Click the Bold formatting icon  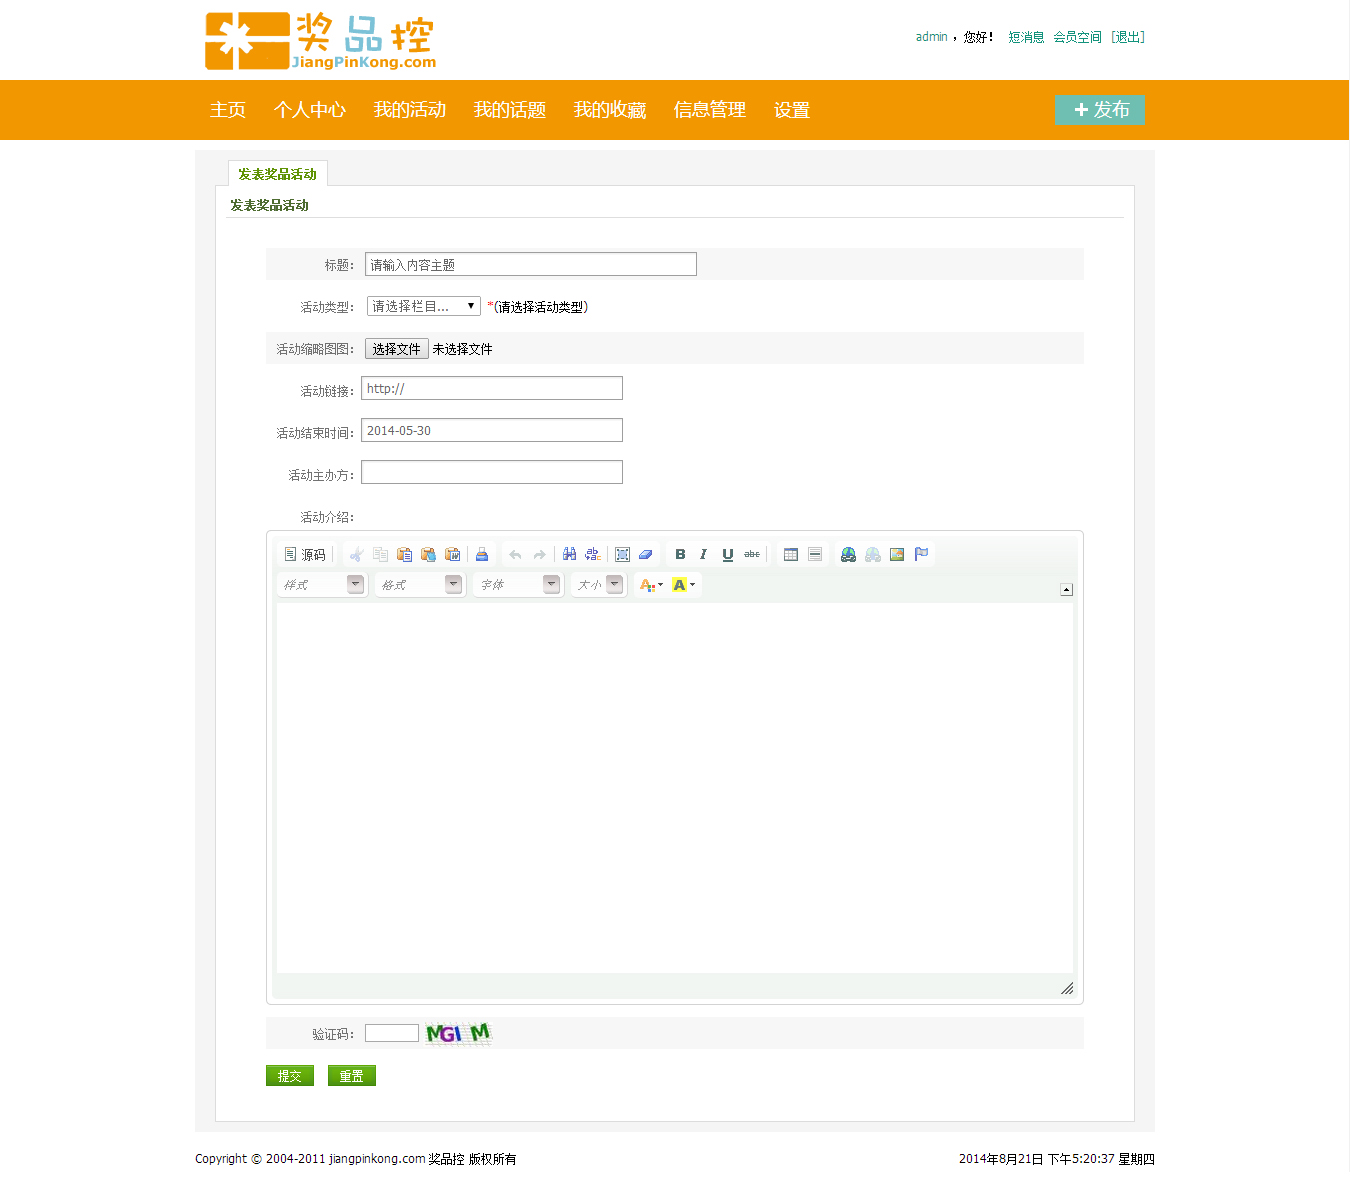pos(680,554)
